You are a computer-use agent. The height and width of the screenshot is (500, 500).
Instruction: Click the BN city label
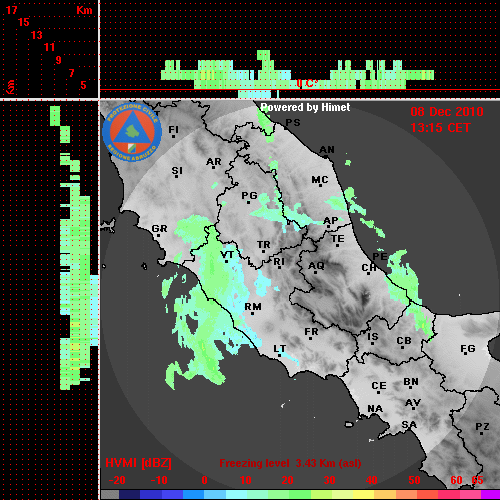tap(411, 382)
